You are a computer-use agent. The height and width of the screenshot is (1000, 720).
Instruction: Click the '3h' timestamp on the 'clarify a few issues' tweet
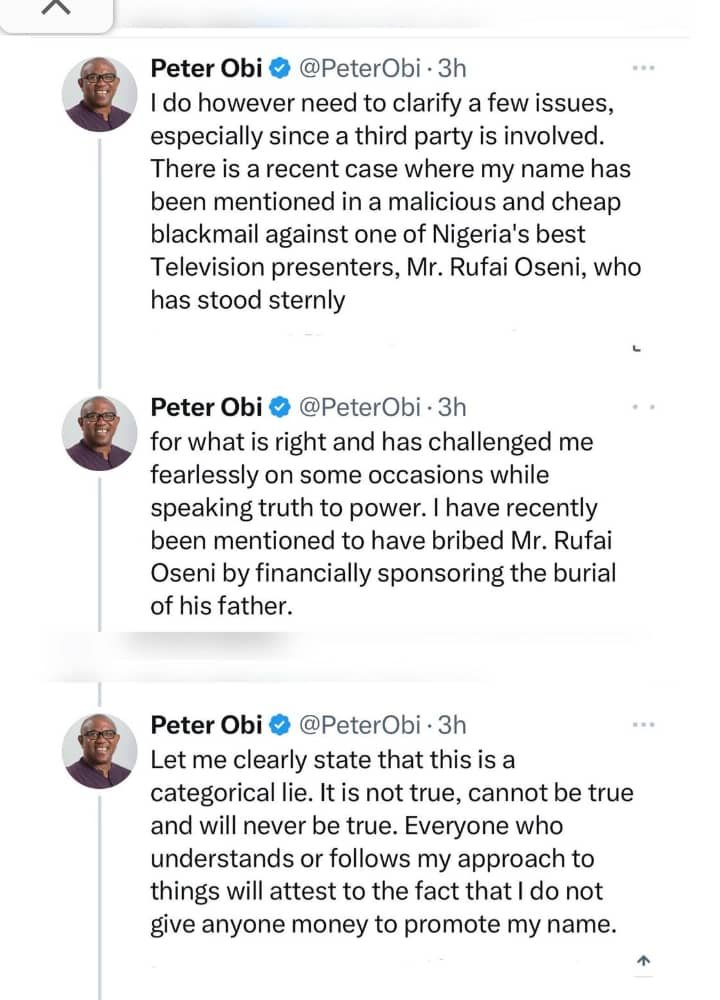[x=453, y=69]
